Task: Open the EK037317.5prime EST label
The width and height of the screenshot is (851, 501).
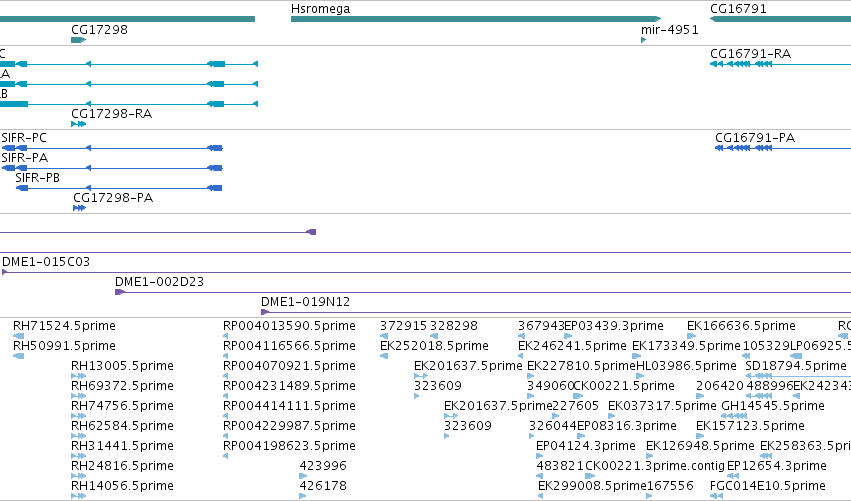Action: pyautogui.click(x=663, y=406)
